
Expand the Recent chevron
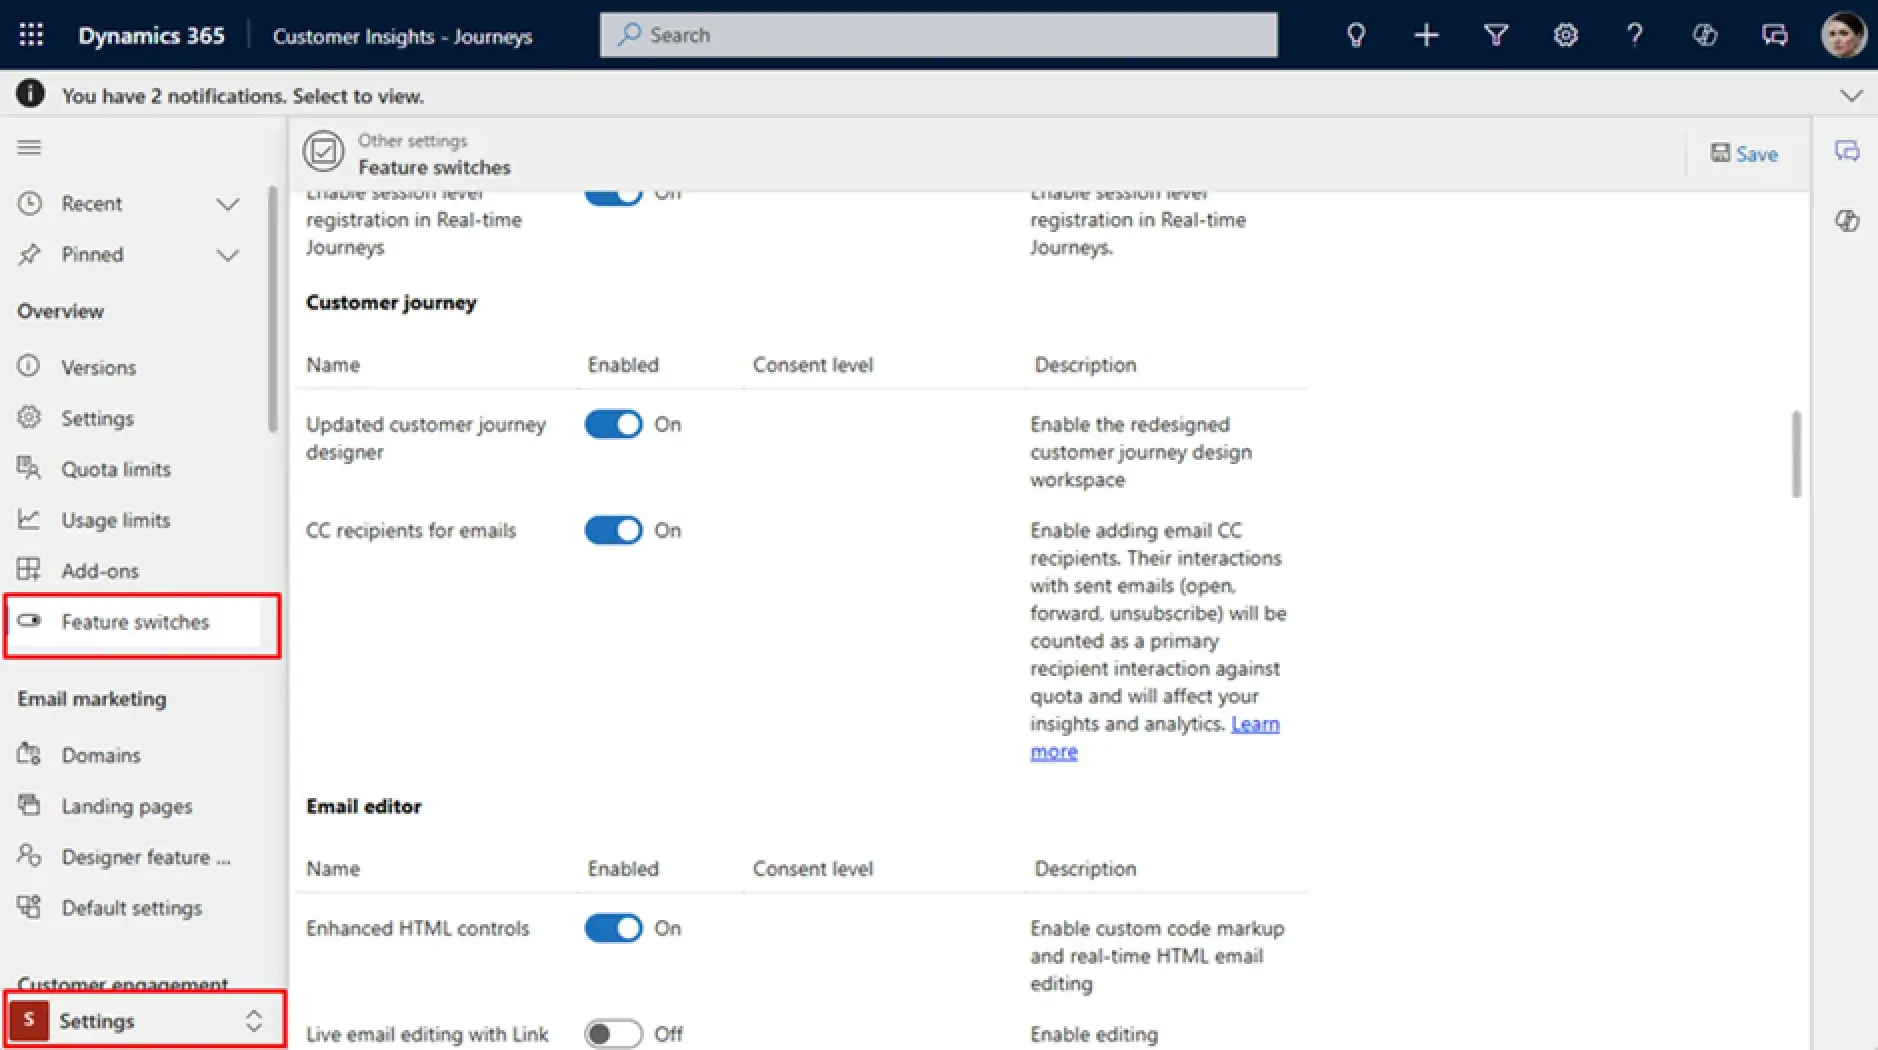(228, 204)
